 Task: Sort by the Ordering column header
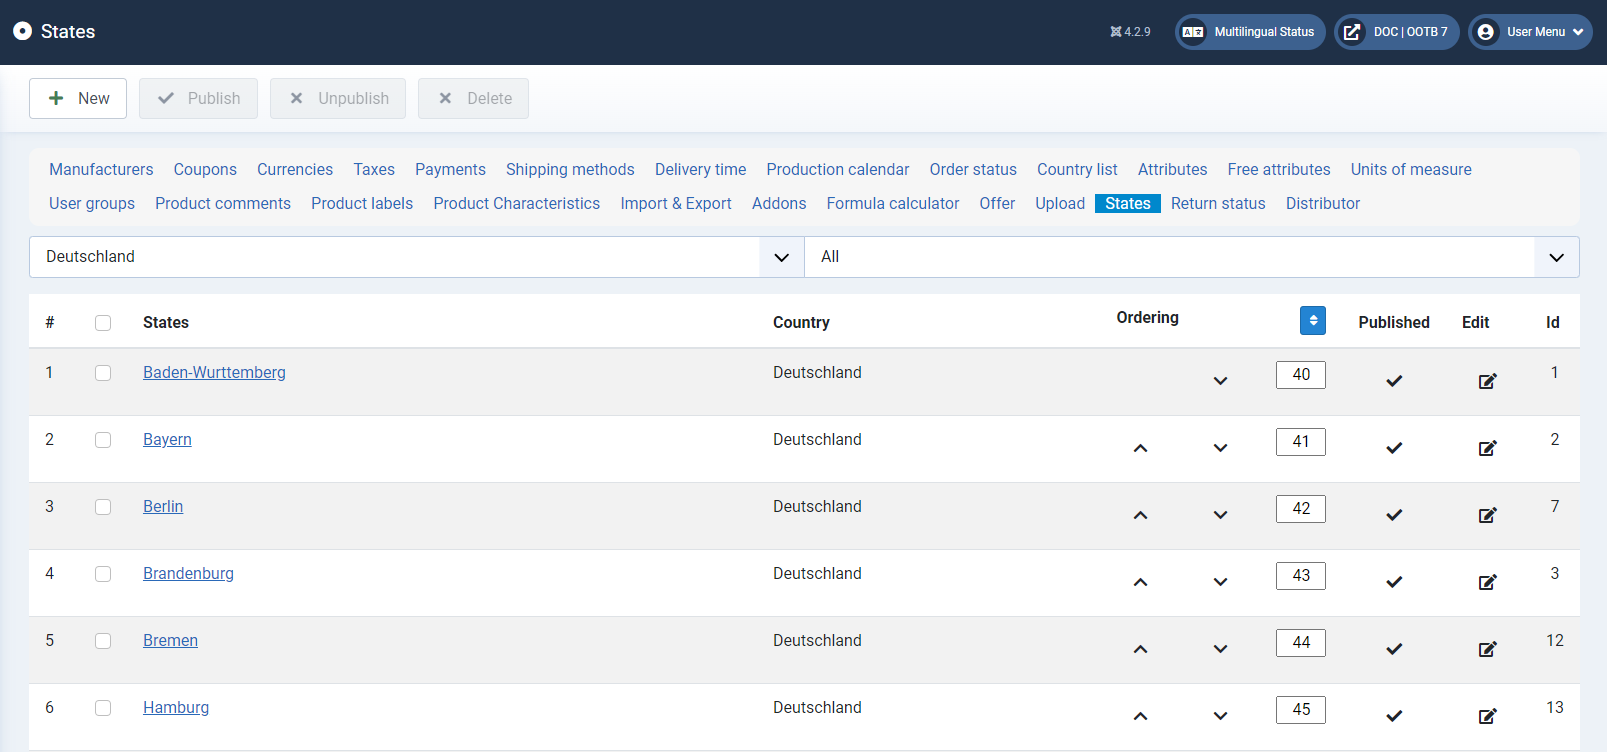click(x=1147, y=317)
